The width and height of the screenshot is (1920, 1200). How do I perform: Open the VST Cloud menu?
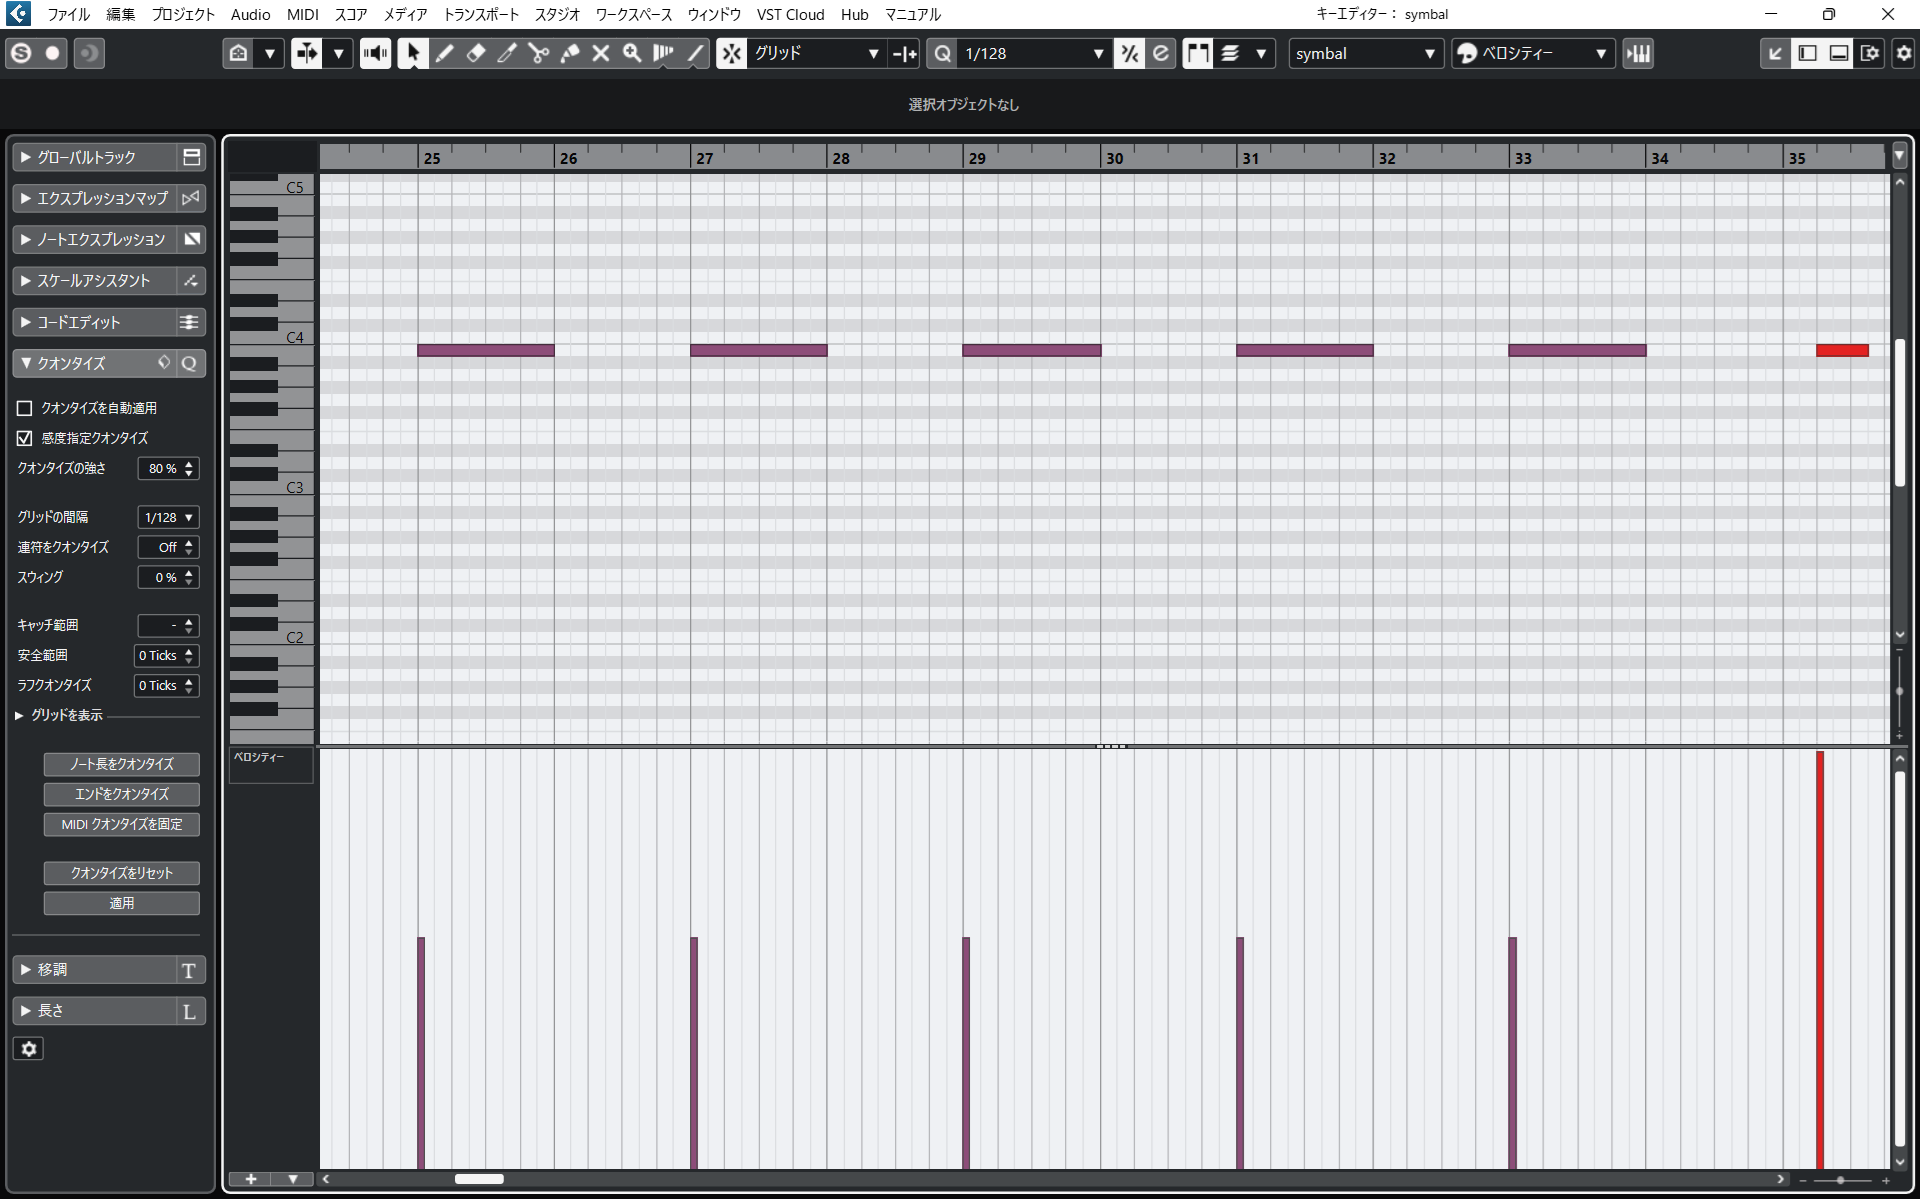coord(790,15)
